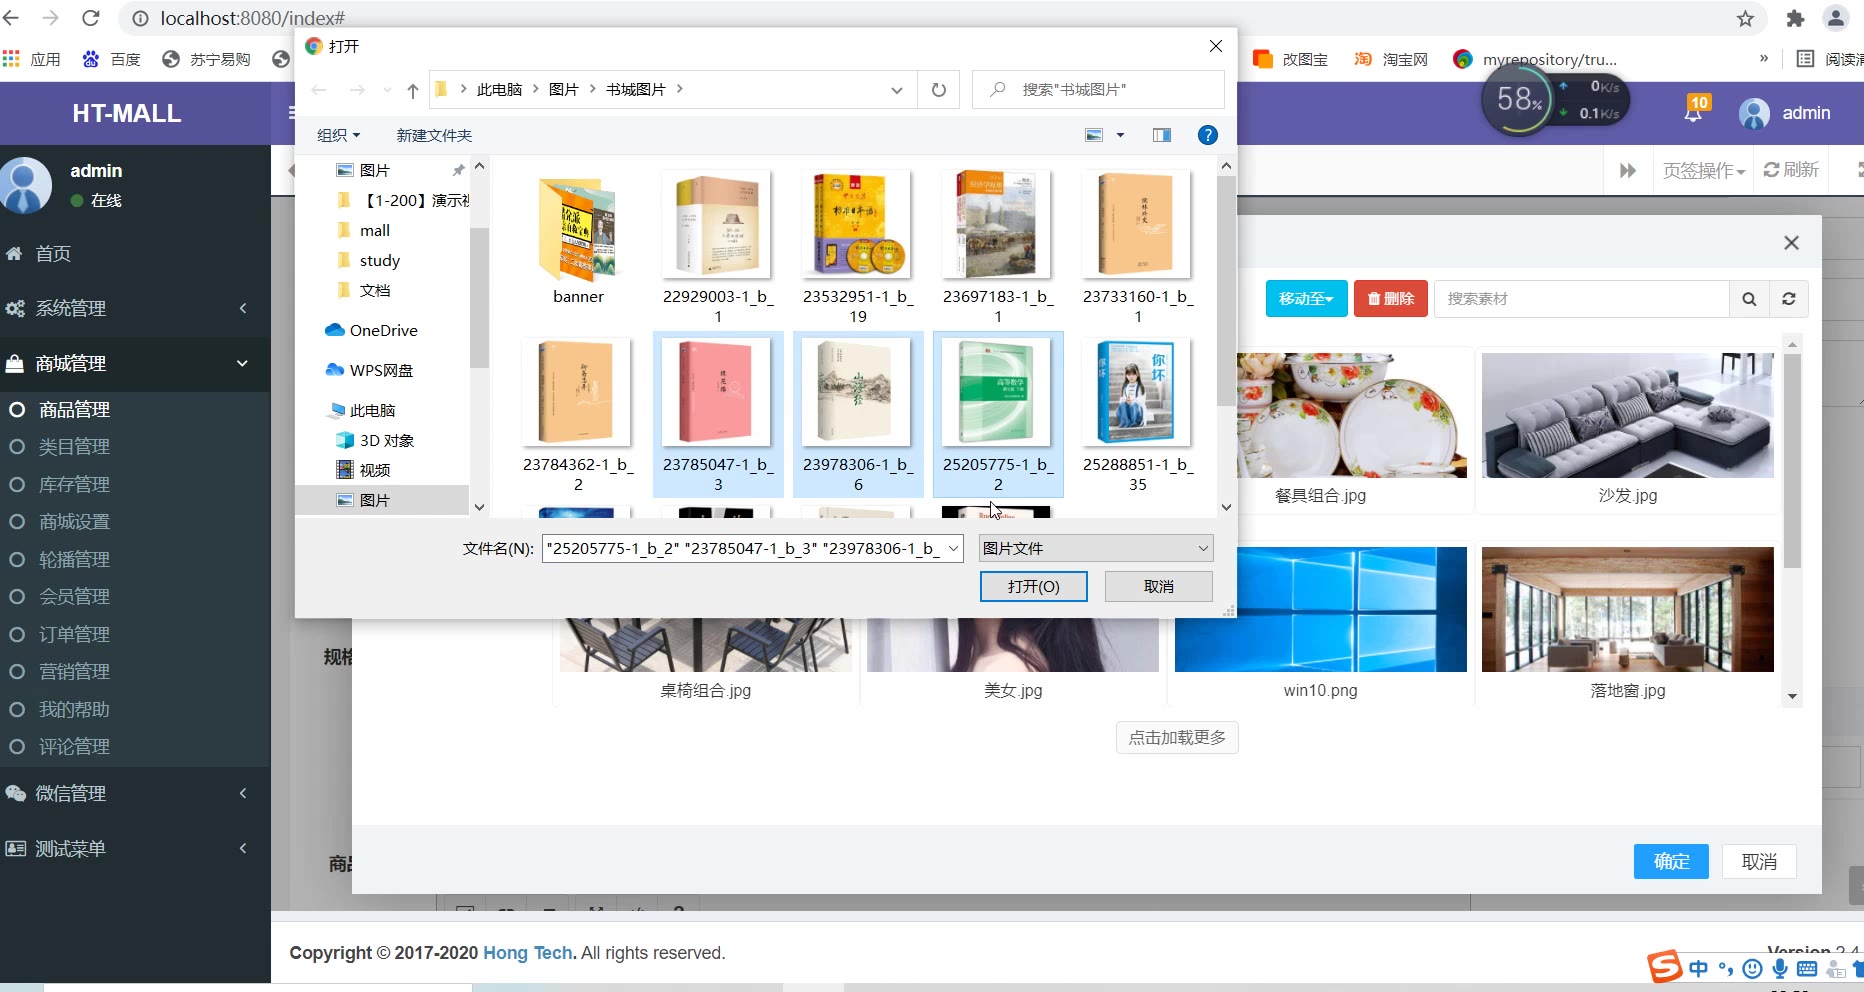The height and width of the screenshot is (992, 1864).
Task: Click the 打开(O) button
Action: [1034, 586]
